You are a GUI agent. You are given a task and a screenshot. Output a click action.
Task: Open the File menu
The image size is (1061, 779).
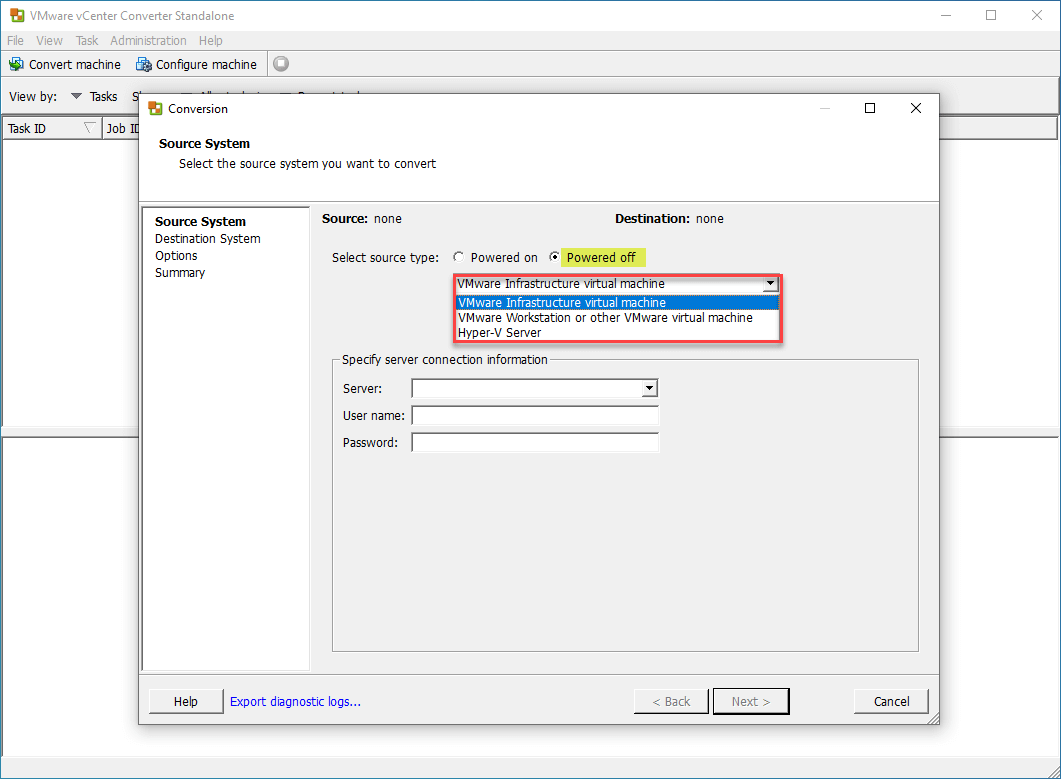15,40
